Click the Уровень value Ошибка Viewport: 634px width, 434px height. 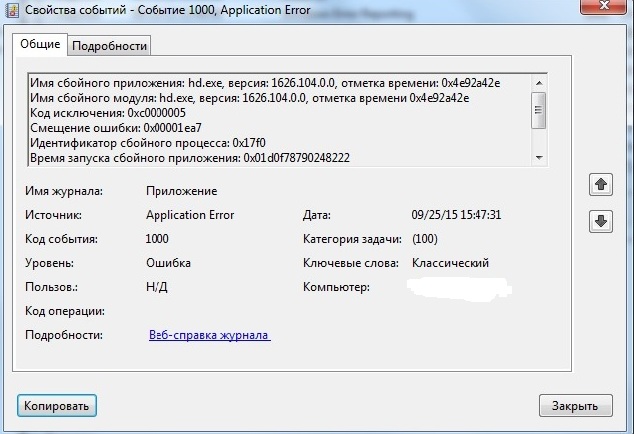point(168,263)
